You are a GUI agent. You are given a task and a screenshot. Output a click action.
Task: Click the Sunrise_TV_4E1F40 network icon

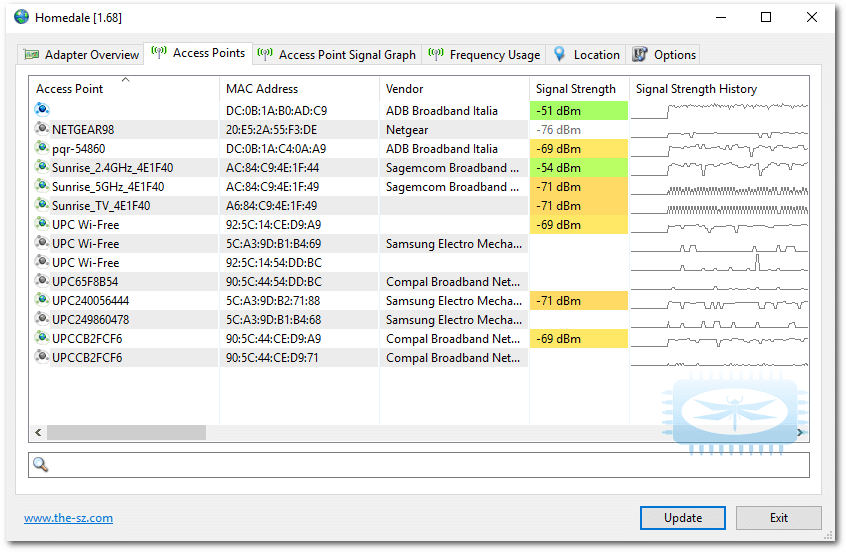click(x=42, y=205)
